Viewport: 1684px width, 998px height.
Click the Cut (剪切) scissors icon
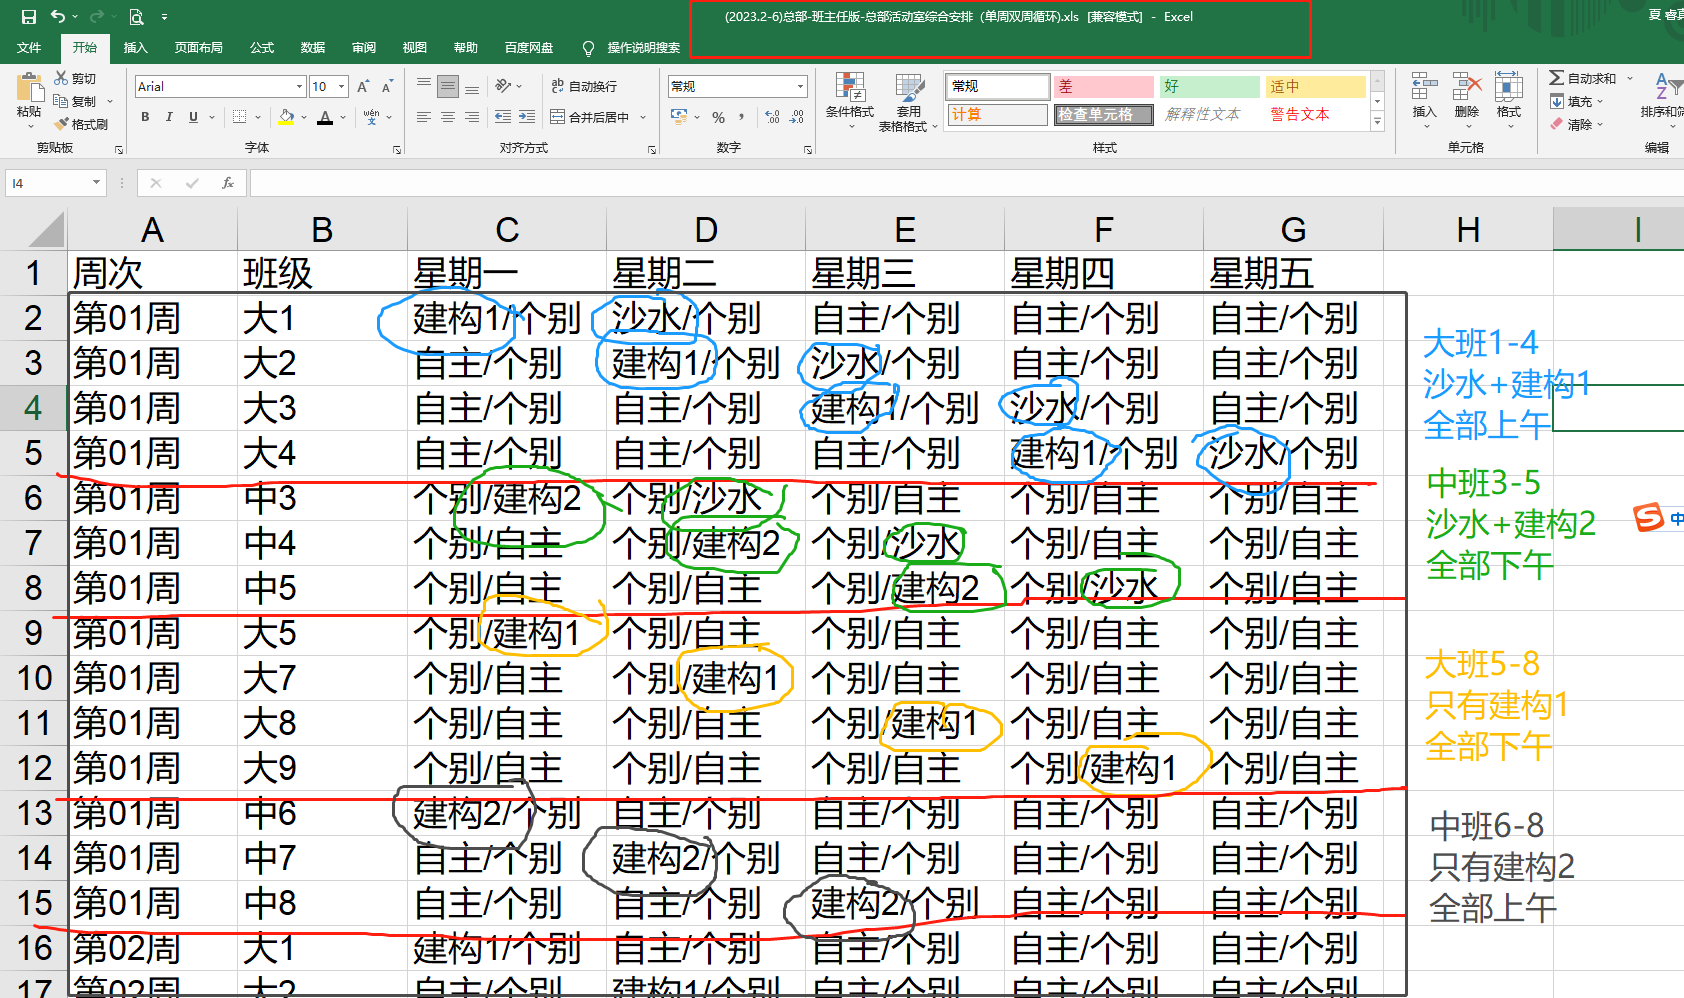[61, 78]
